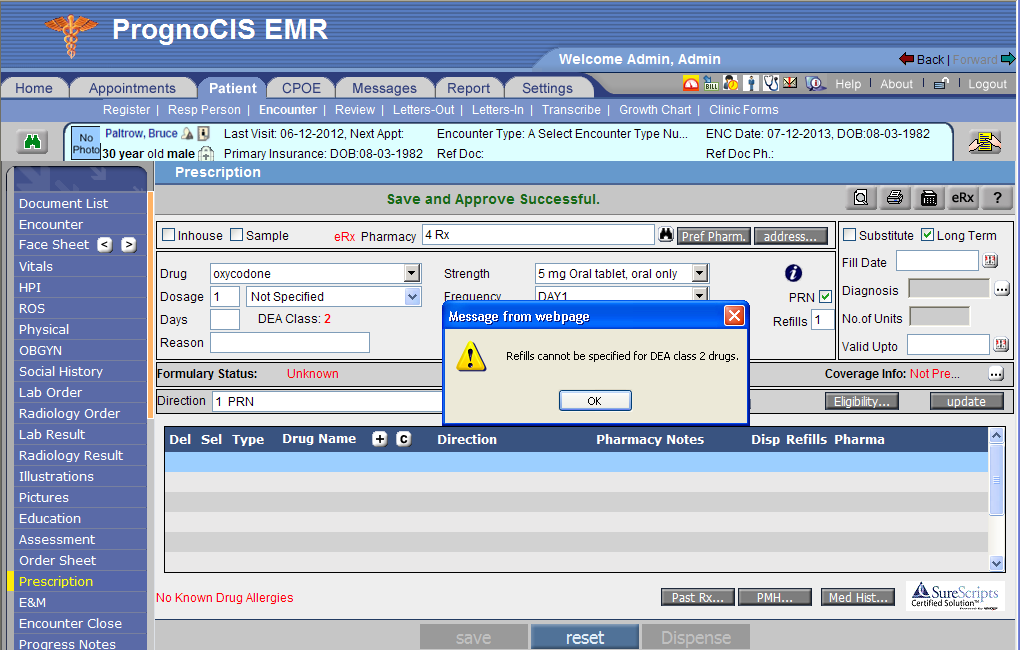Screen dimensions: 1020x650
Task: Open the question mark help button
Action: click(x=997, y=198)
